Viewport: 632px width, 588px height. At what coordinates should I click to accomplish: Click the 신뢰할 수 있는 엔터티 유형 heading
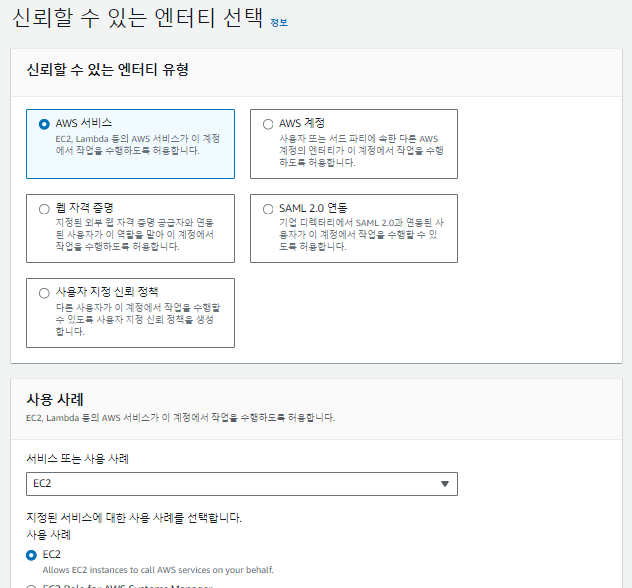108,70
